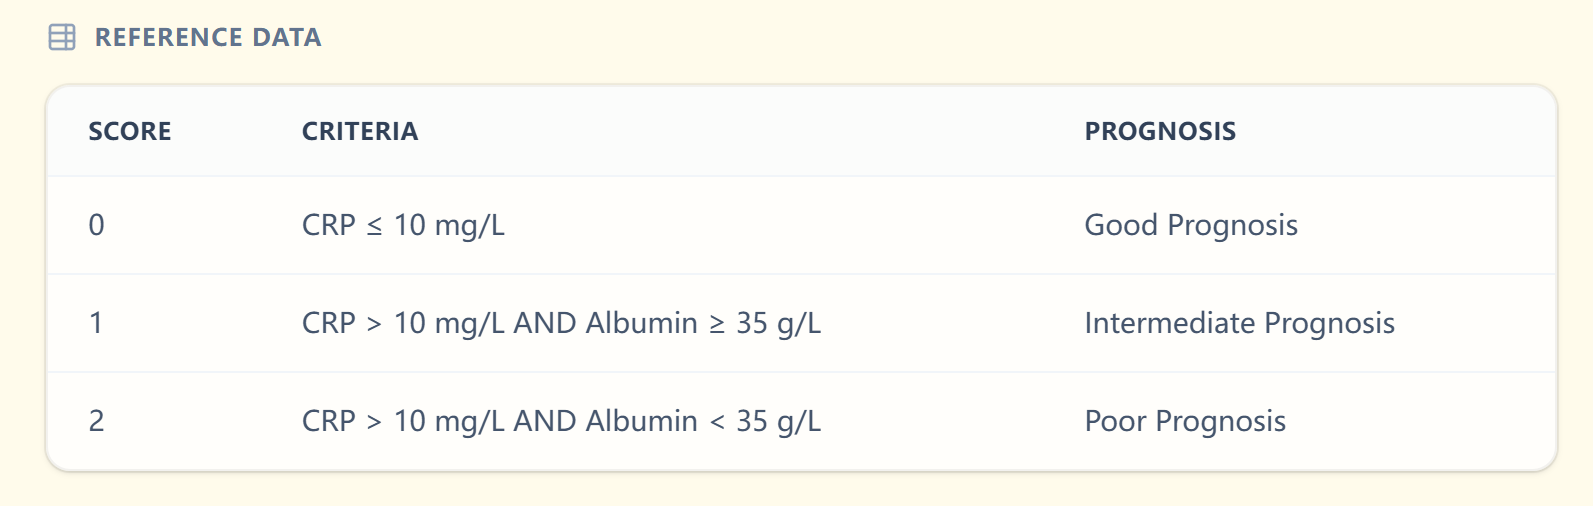Click the ≤ symbol in the score 0 criteria
The height and width of the screenshot is (506, 1593).
[x=374, y=227]
